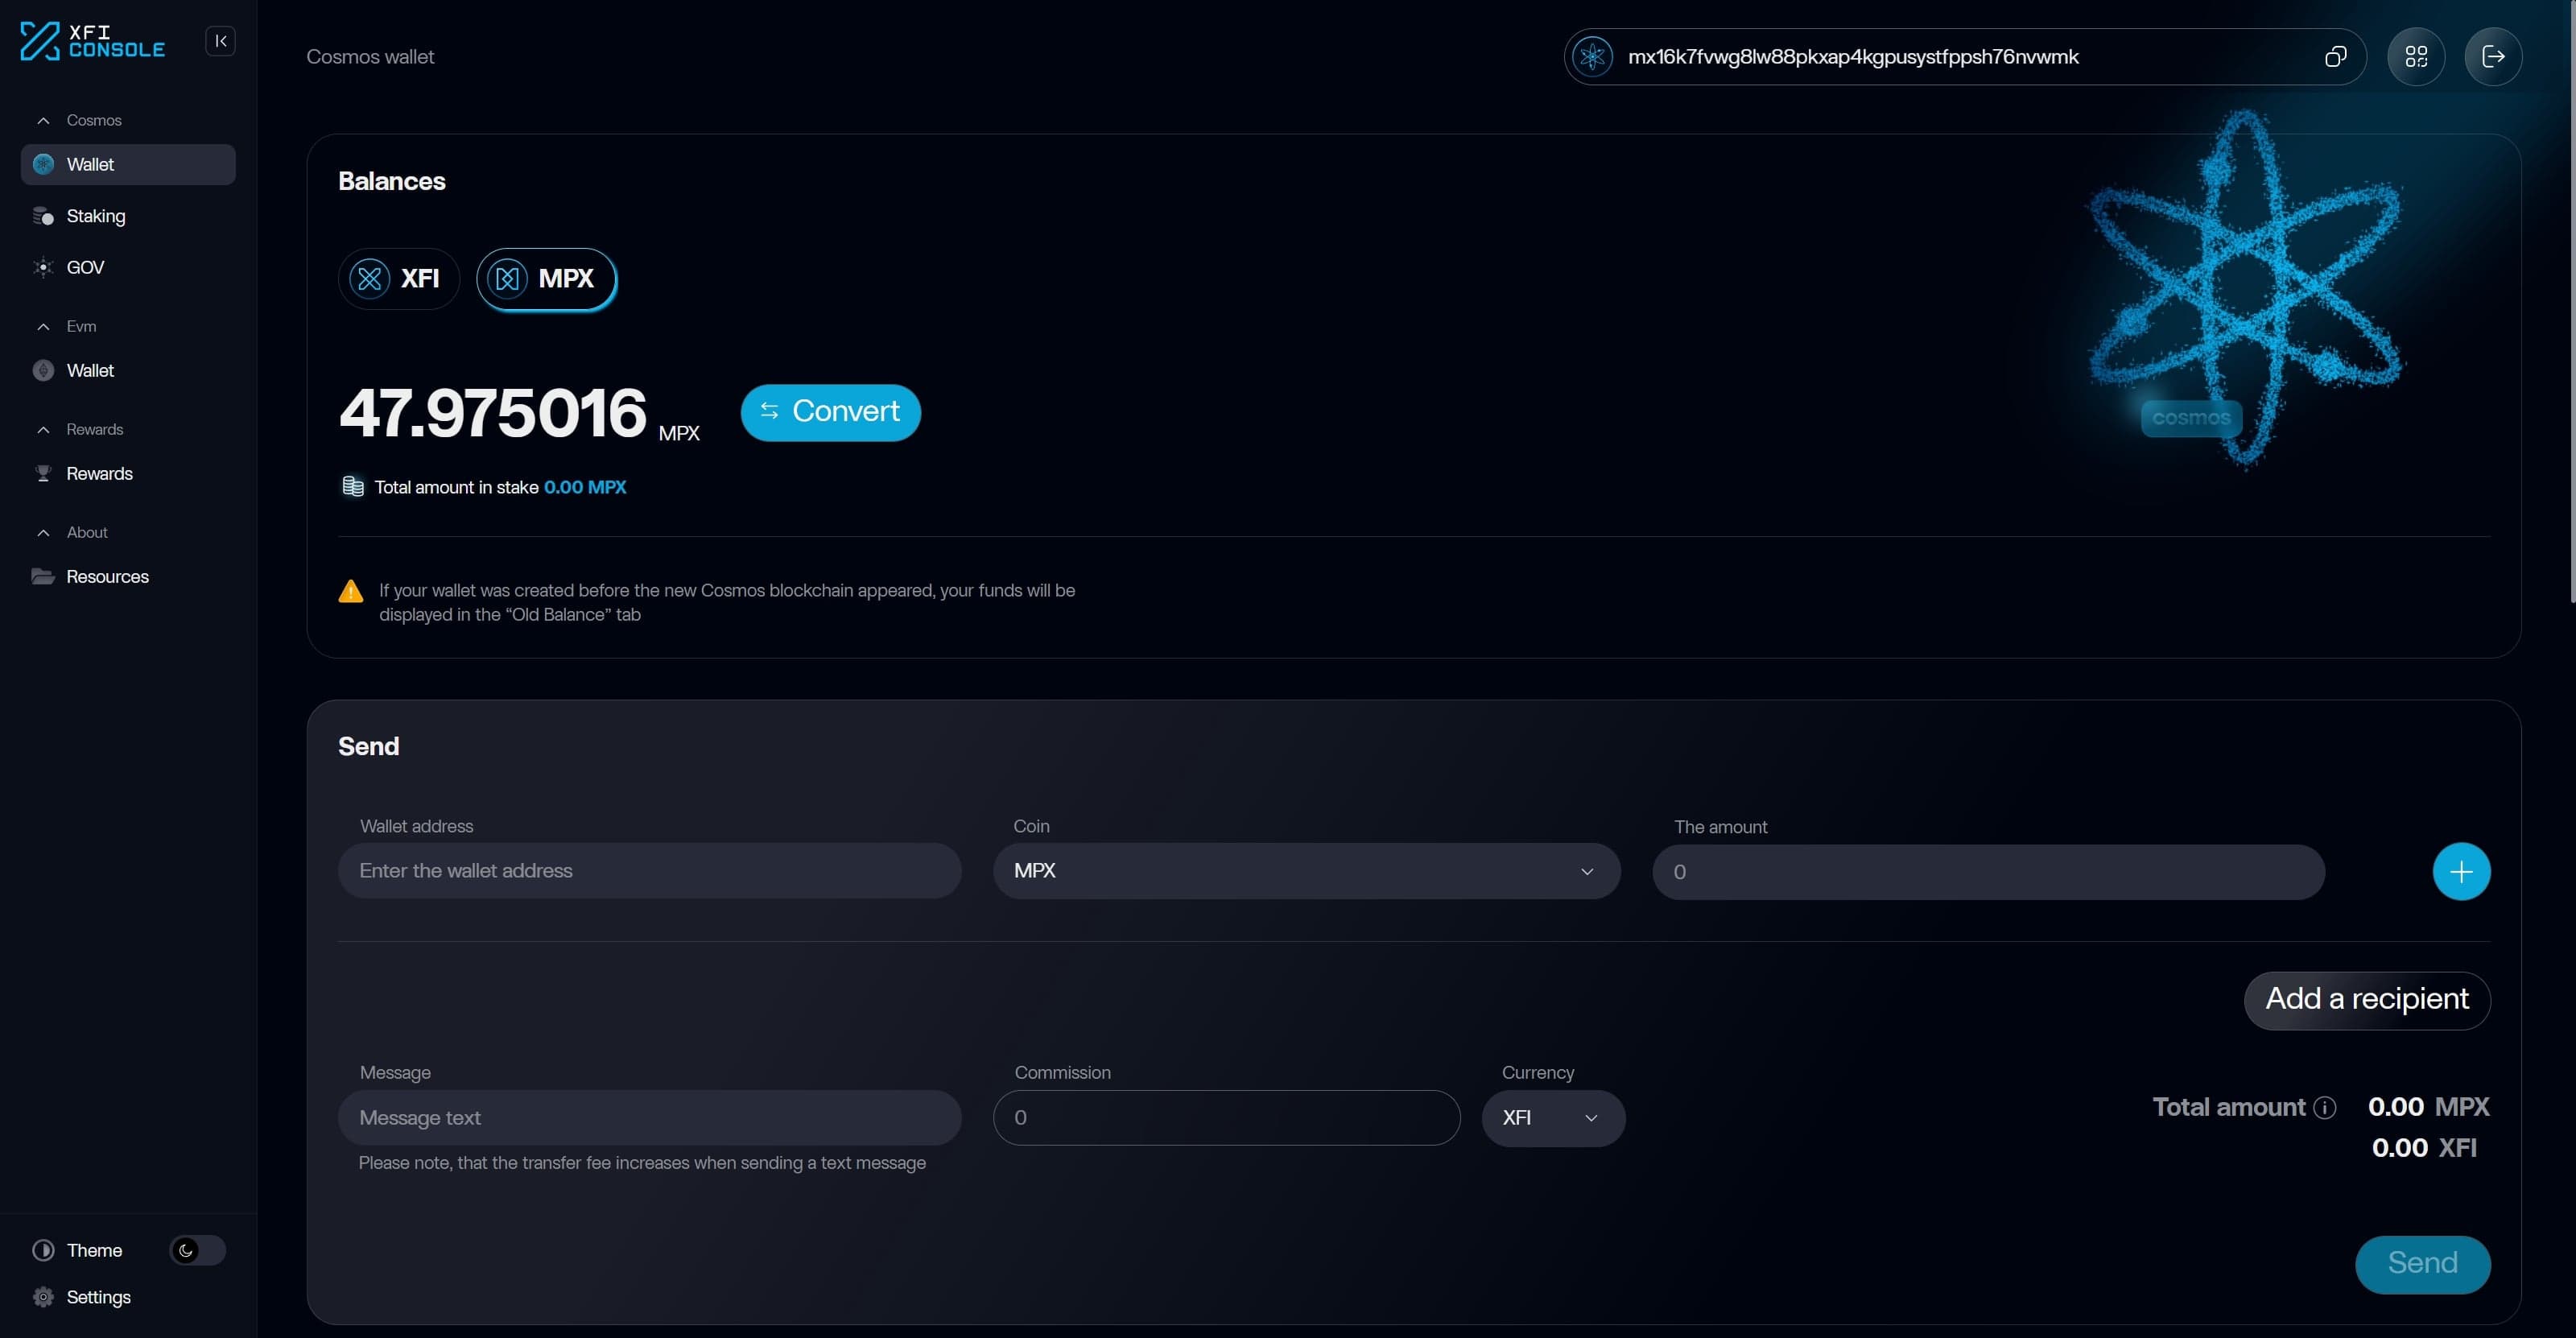
Task: Open Staking in the sidebar
Action: [x=128, y=216]
